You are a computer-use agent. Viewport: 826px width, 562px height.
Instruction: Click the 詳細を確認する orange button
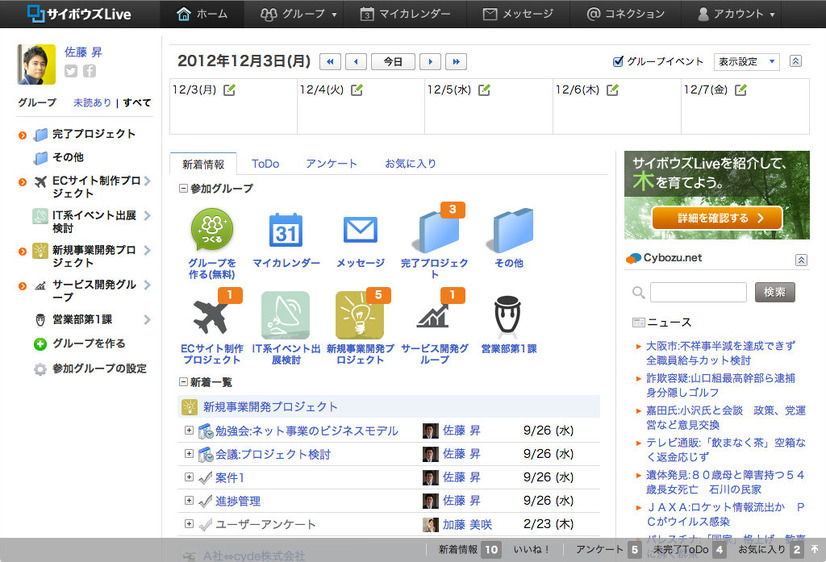(717, 218)
